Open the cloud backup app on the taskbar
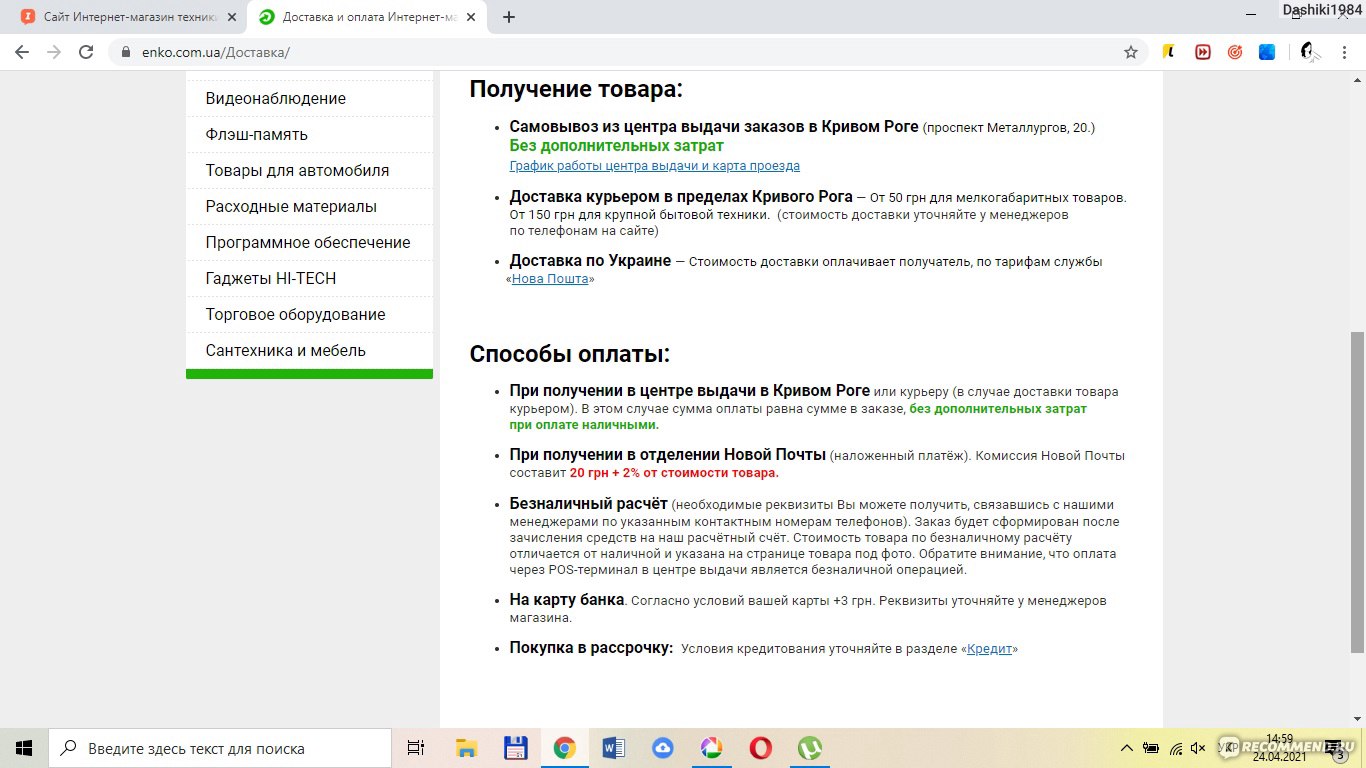Image resolution: width=1366 pixels, height=768 pixels. point(662,748)
